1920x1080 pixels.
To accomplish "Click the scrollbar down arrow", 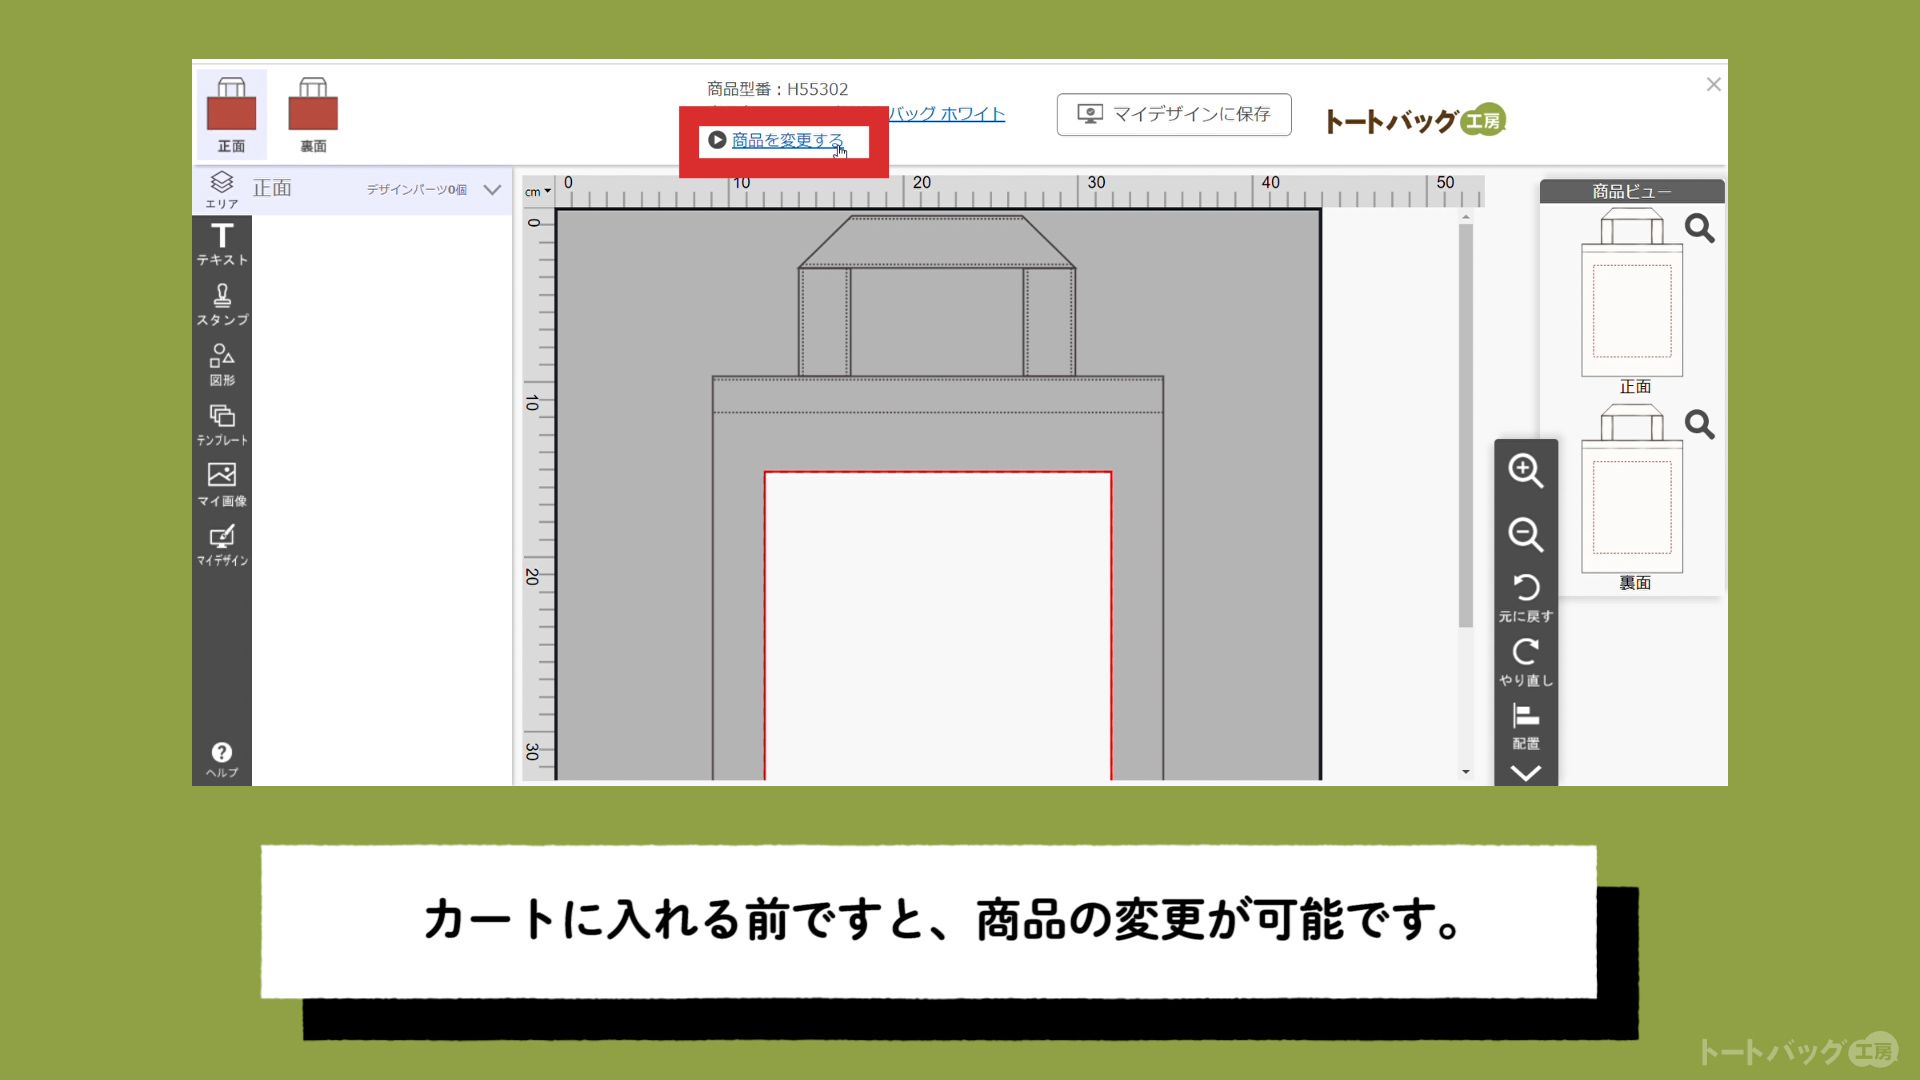I will [1466, 772].
